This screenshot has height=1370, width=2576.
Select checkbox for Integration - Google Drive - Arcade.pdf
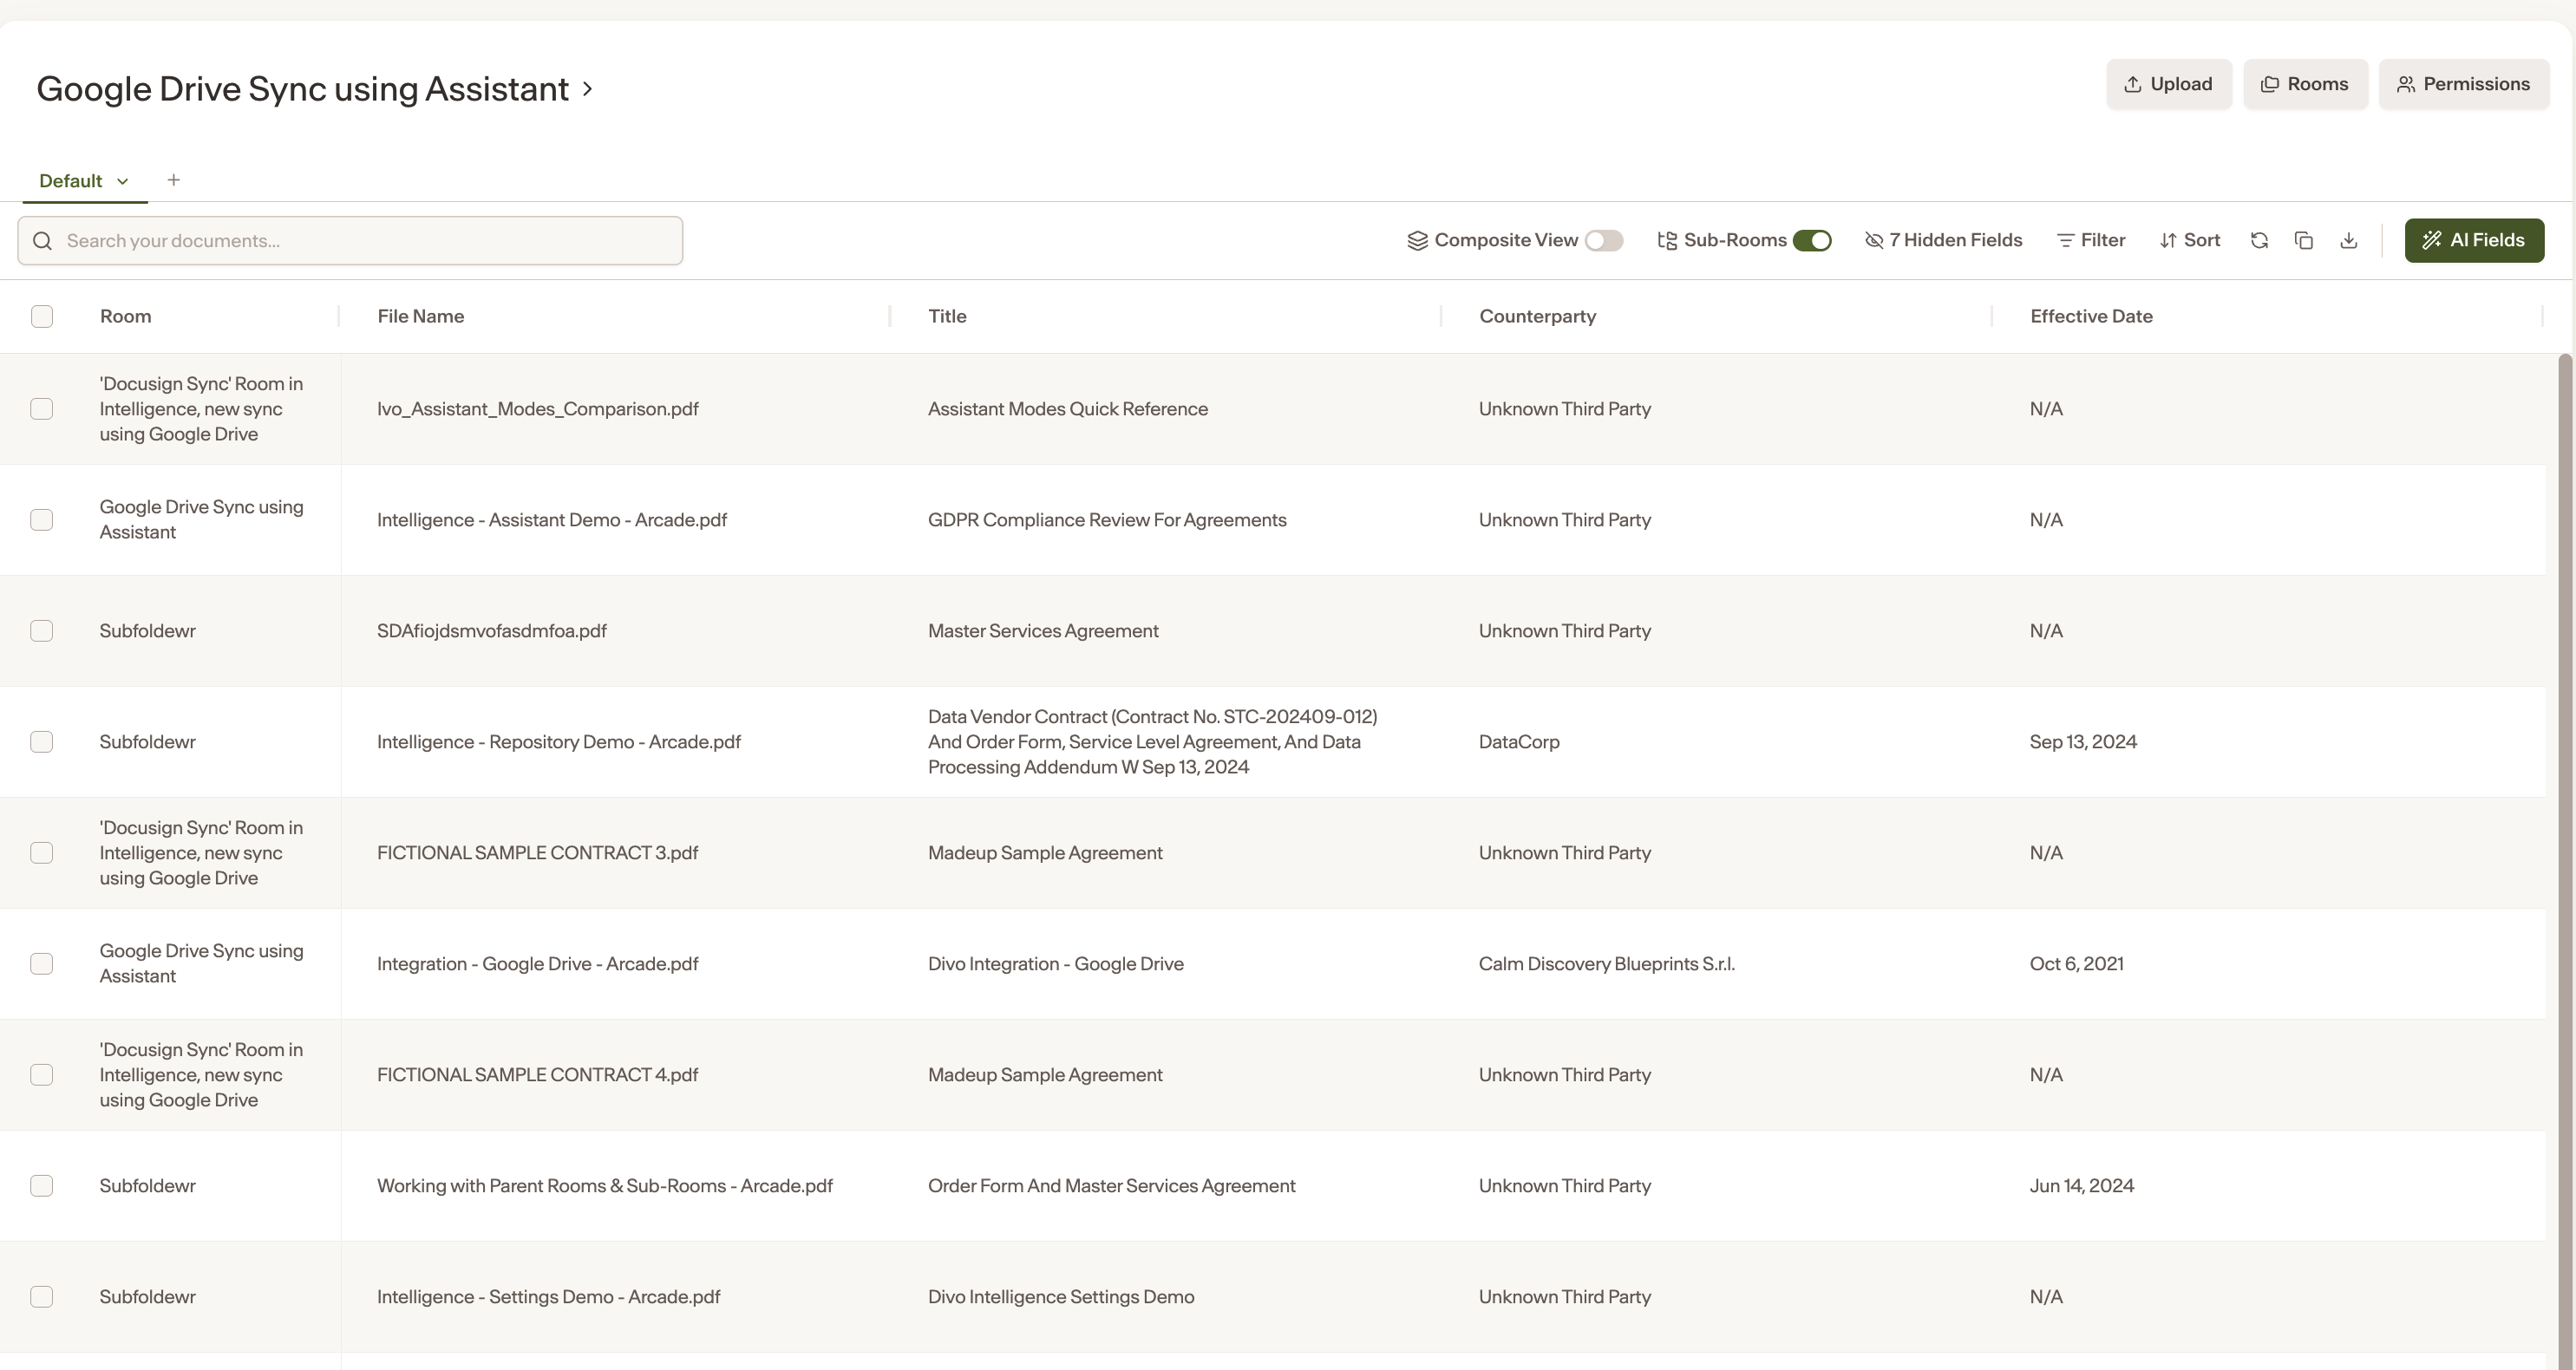coord(42,964)
